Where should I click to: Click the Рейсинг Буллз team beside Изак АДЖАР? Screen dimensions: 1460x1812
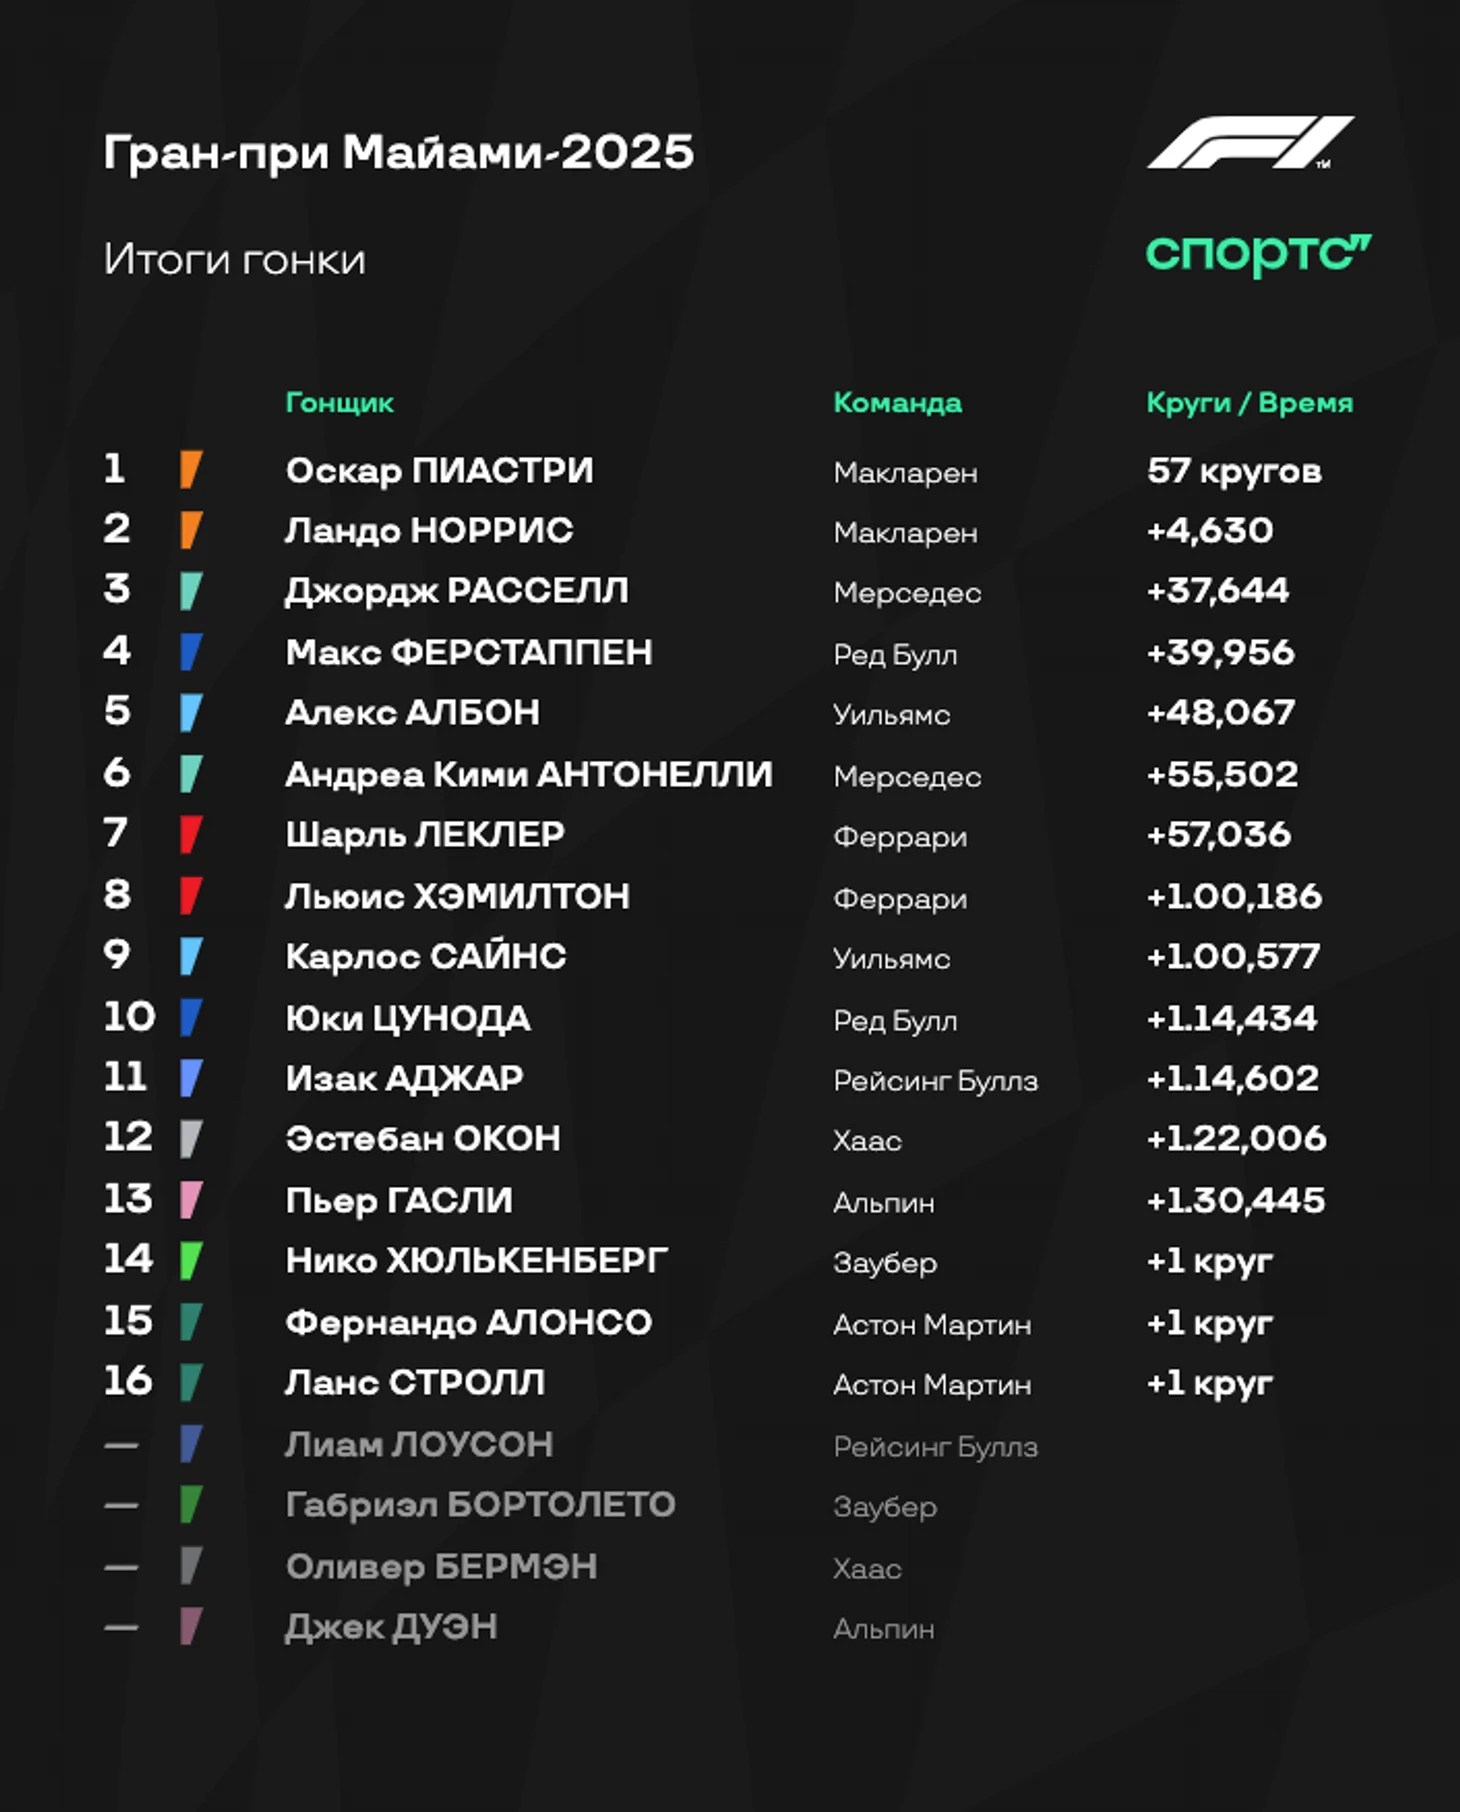coord(935,1080)
